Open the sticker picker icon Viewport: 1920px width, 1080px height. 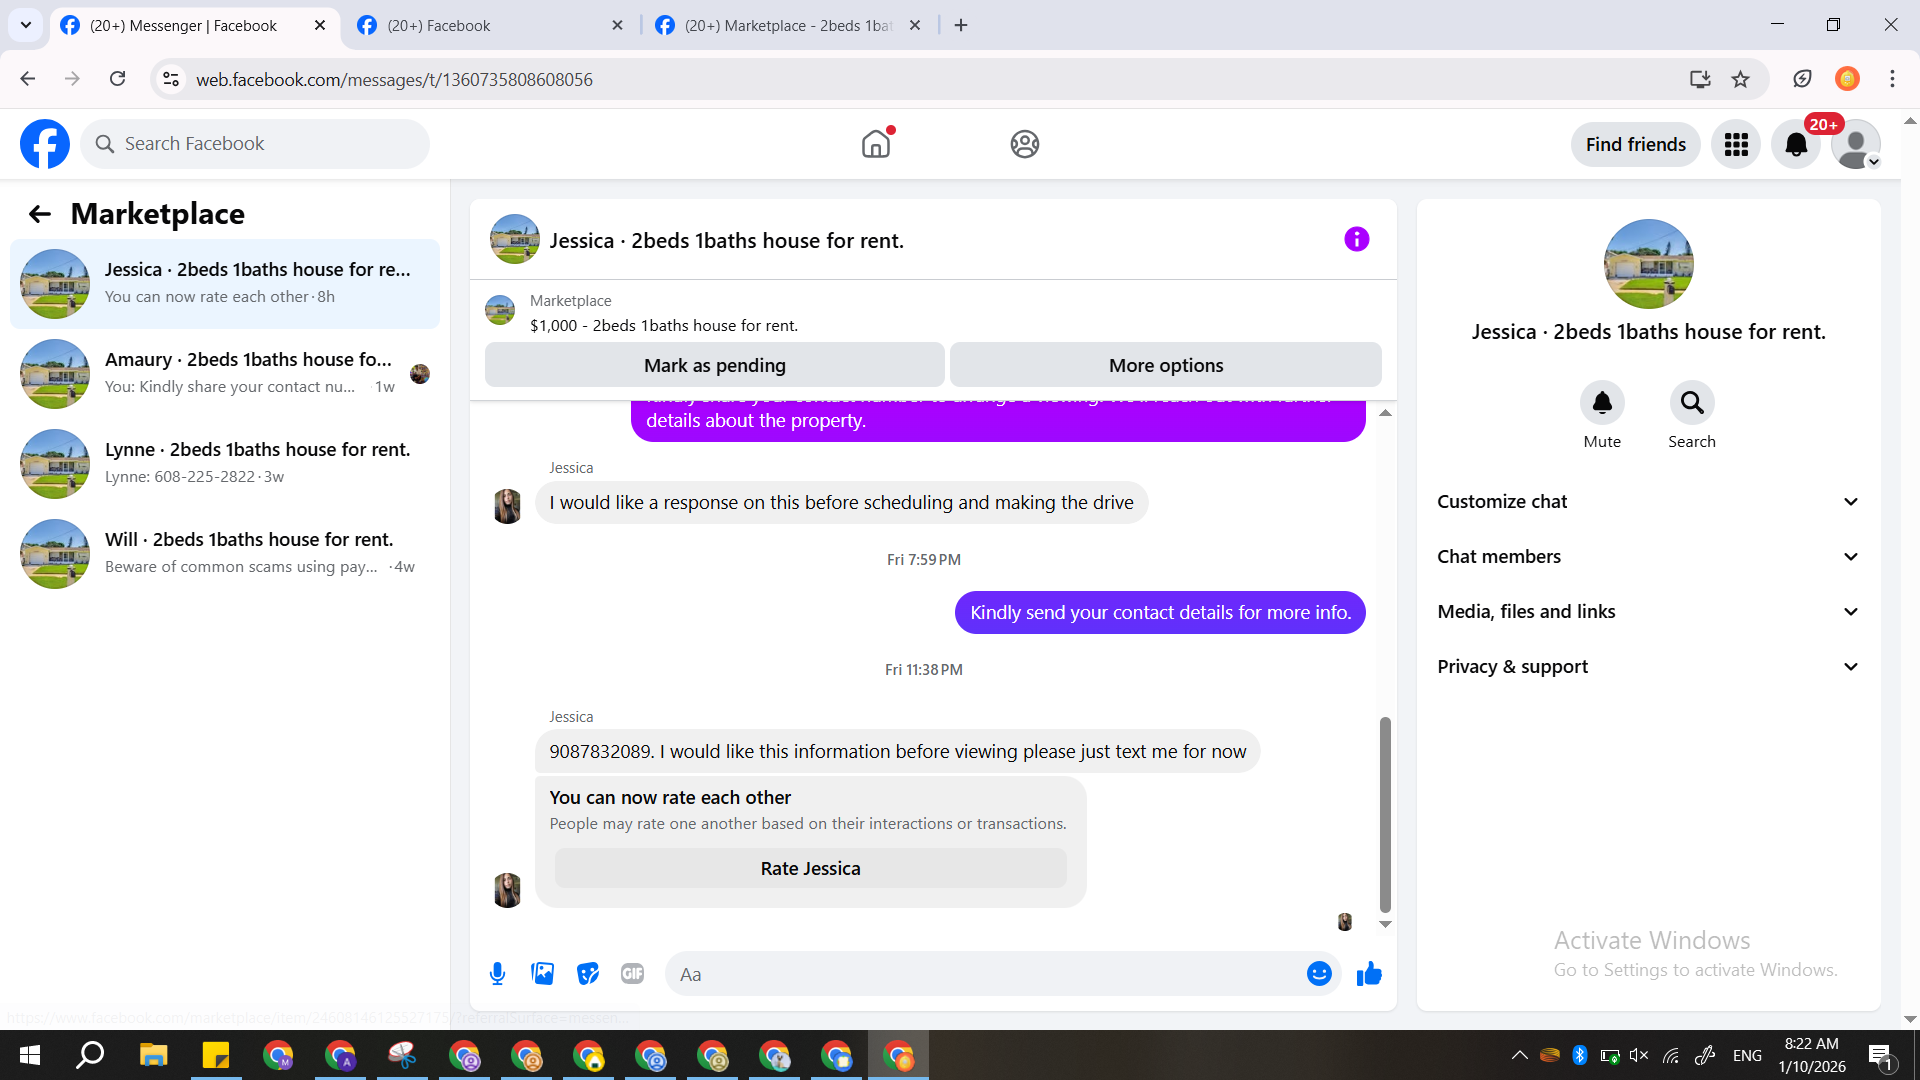(588, 974)
